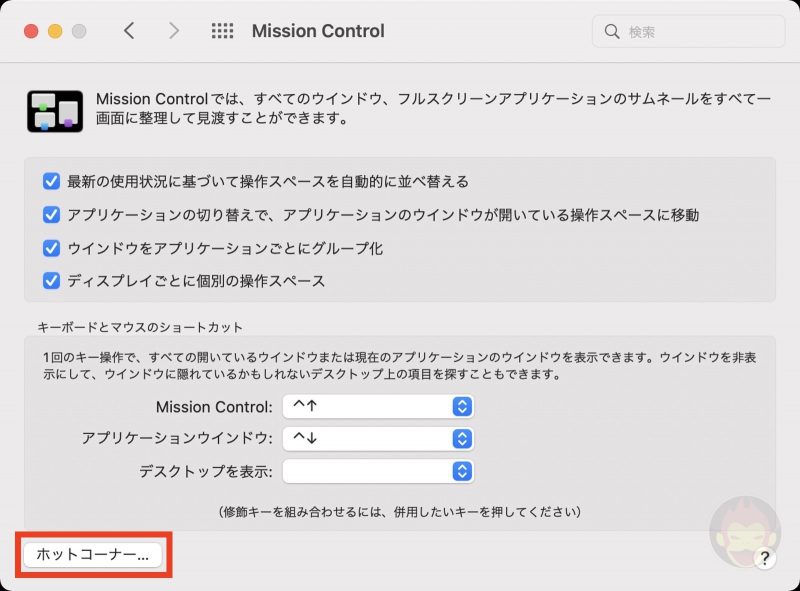Click the back navigation chevron
The height and width of the screenshot is (591, 800).
click(x=129, y=31)
